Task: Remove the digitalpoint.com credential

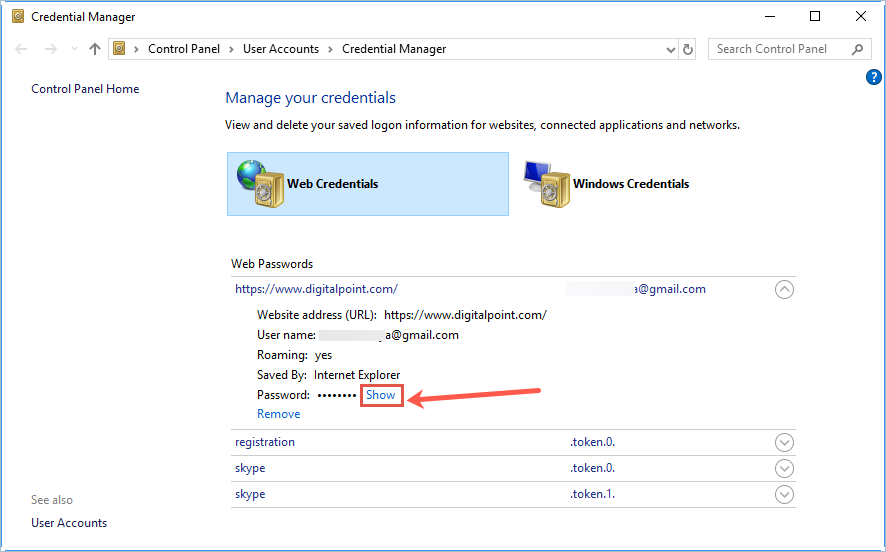Action: coord(279,414)
